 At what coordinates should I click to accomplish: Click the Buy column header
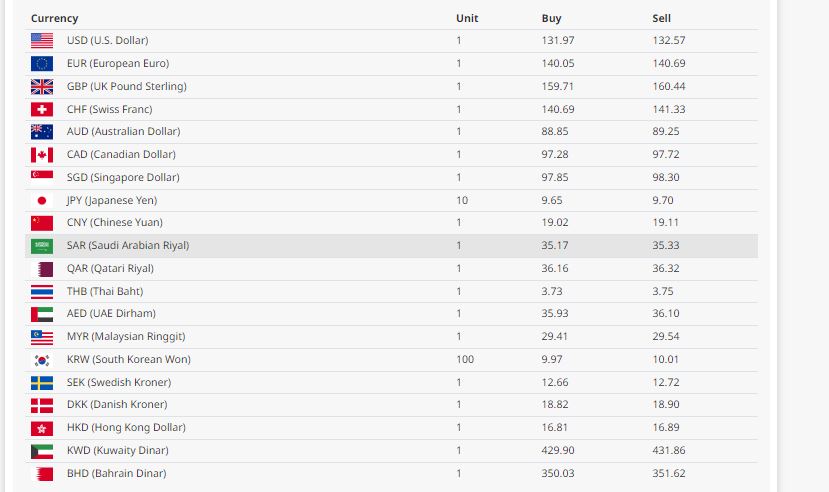tap(551, 18)
